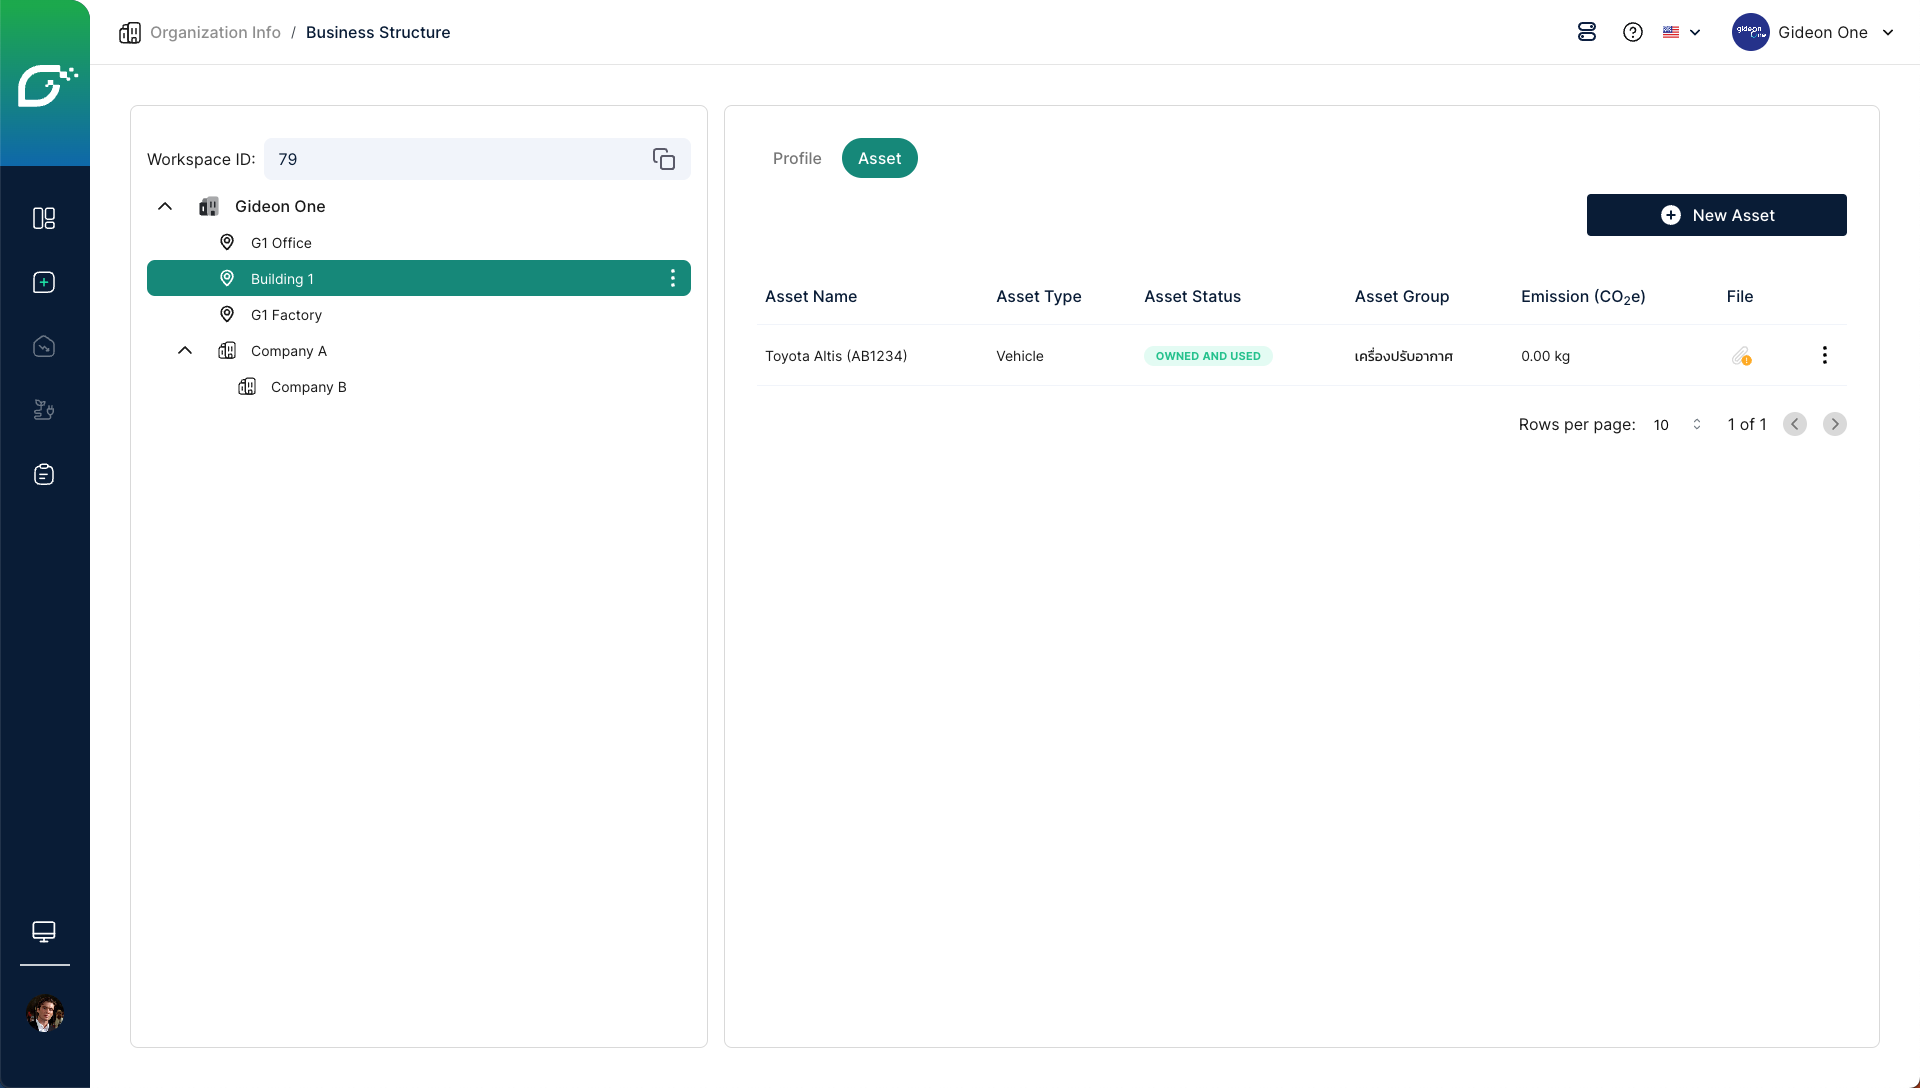Go to the Organization Info breadcrumb link
This screenshot has width=1920, height=1088.
pyautogui.click(x=215, y=32)
